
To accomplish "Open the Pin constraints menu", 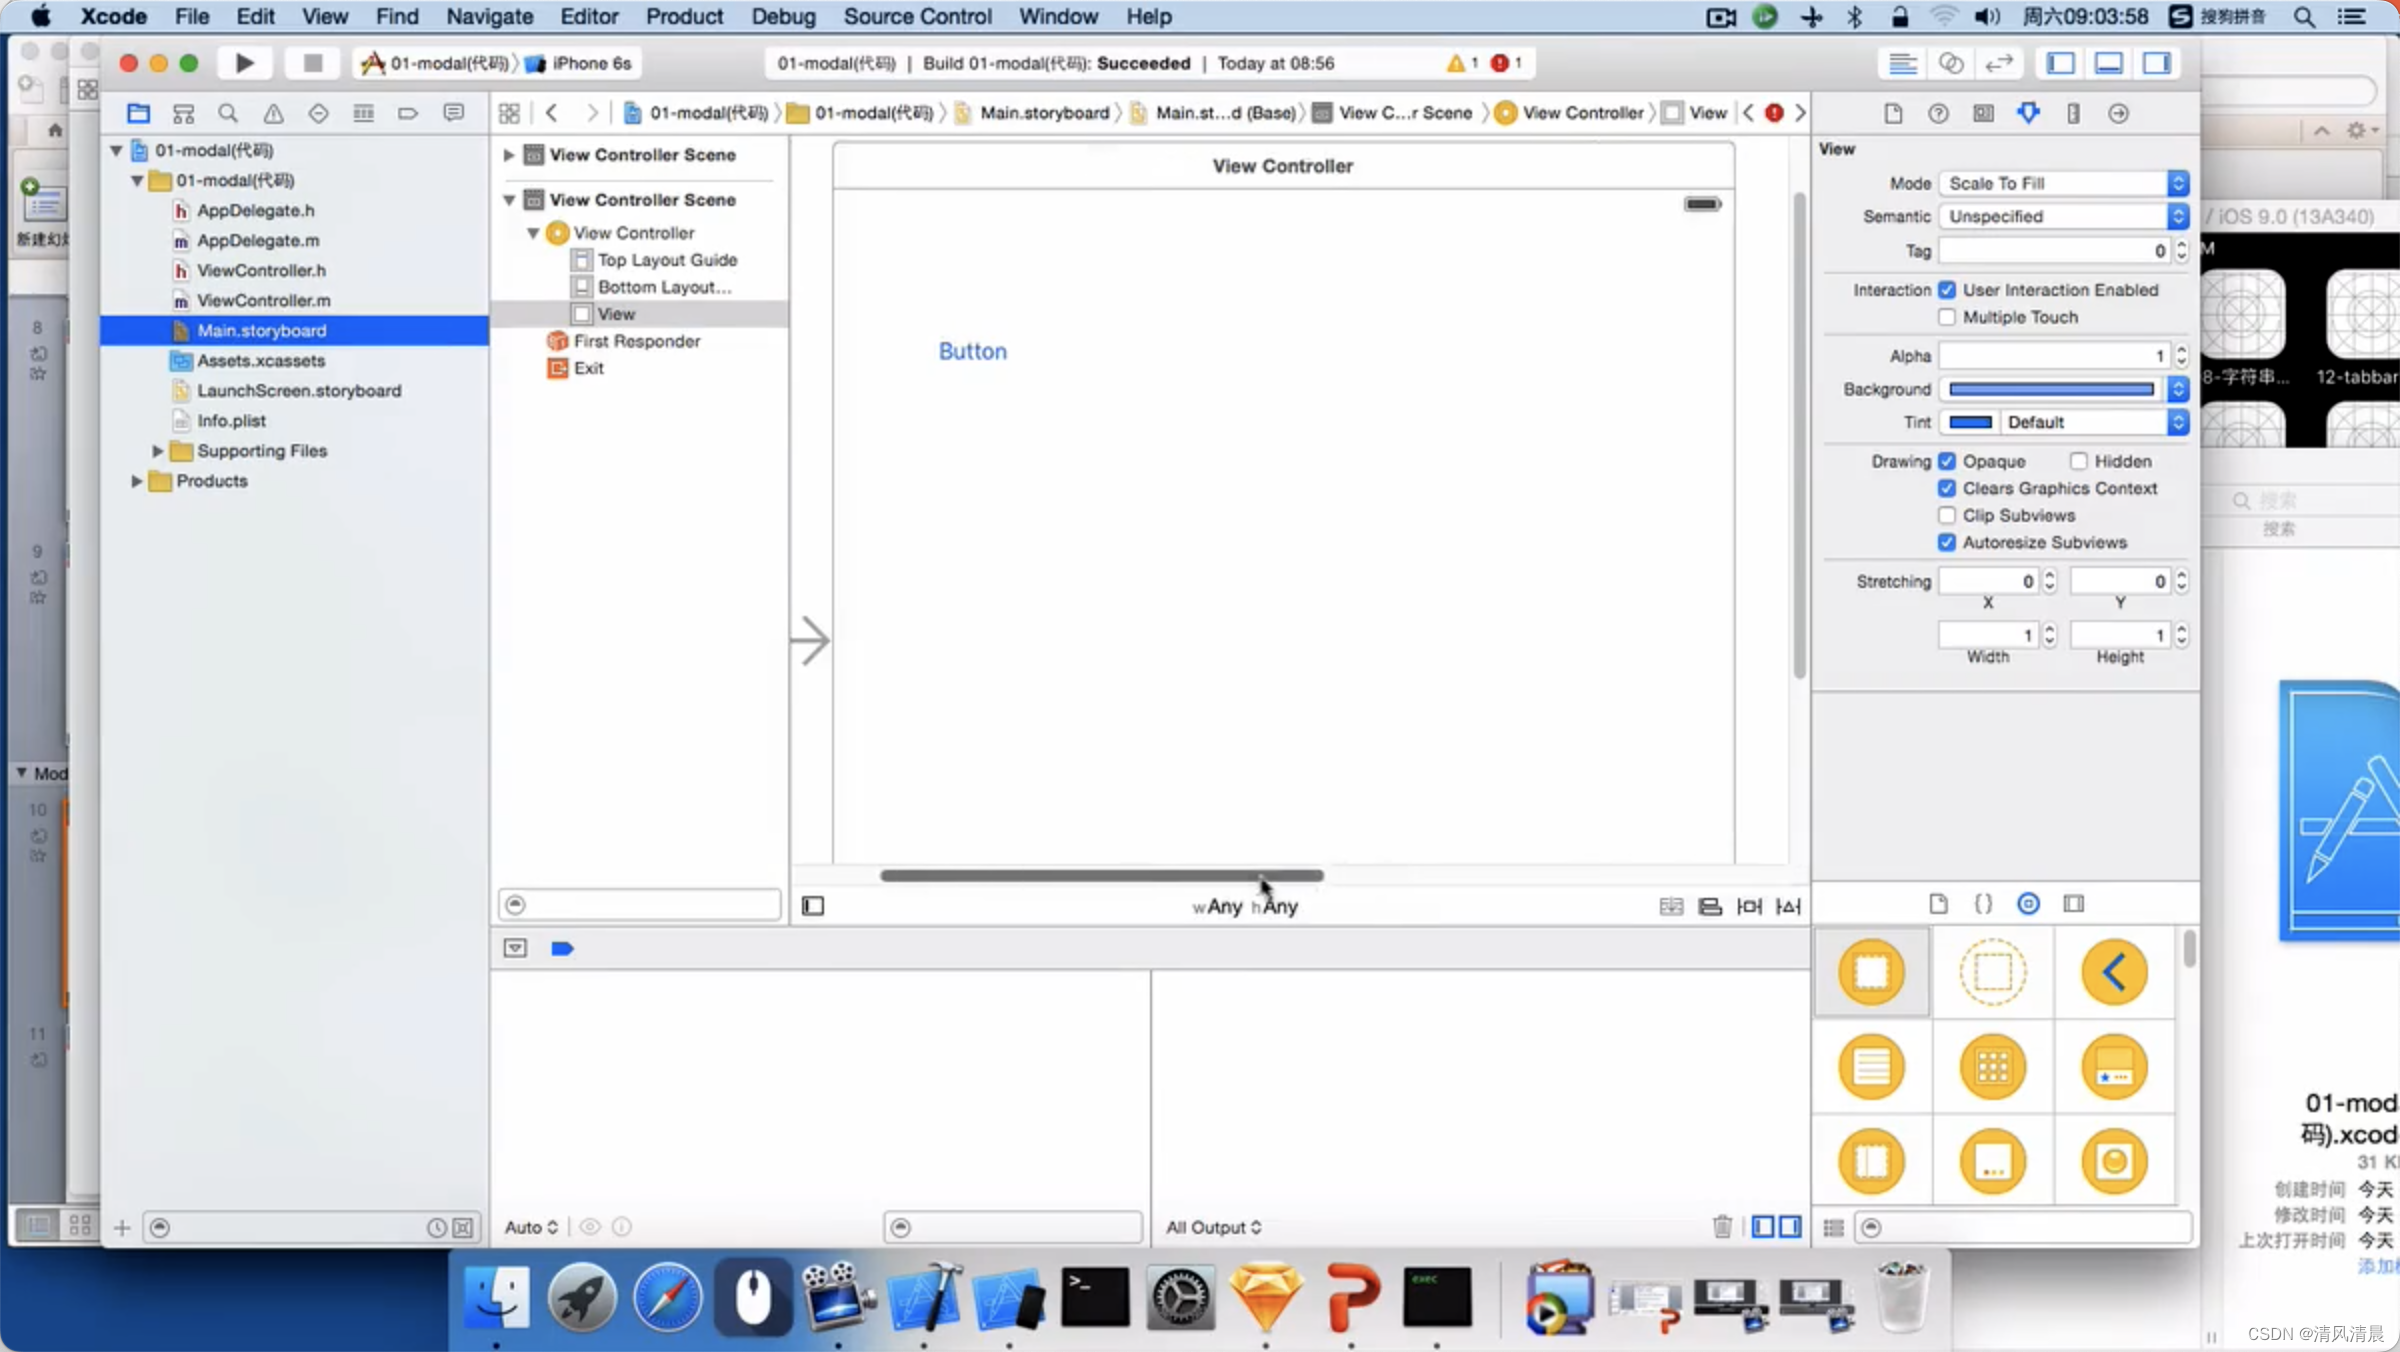I will tap(1749, 906).
